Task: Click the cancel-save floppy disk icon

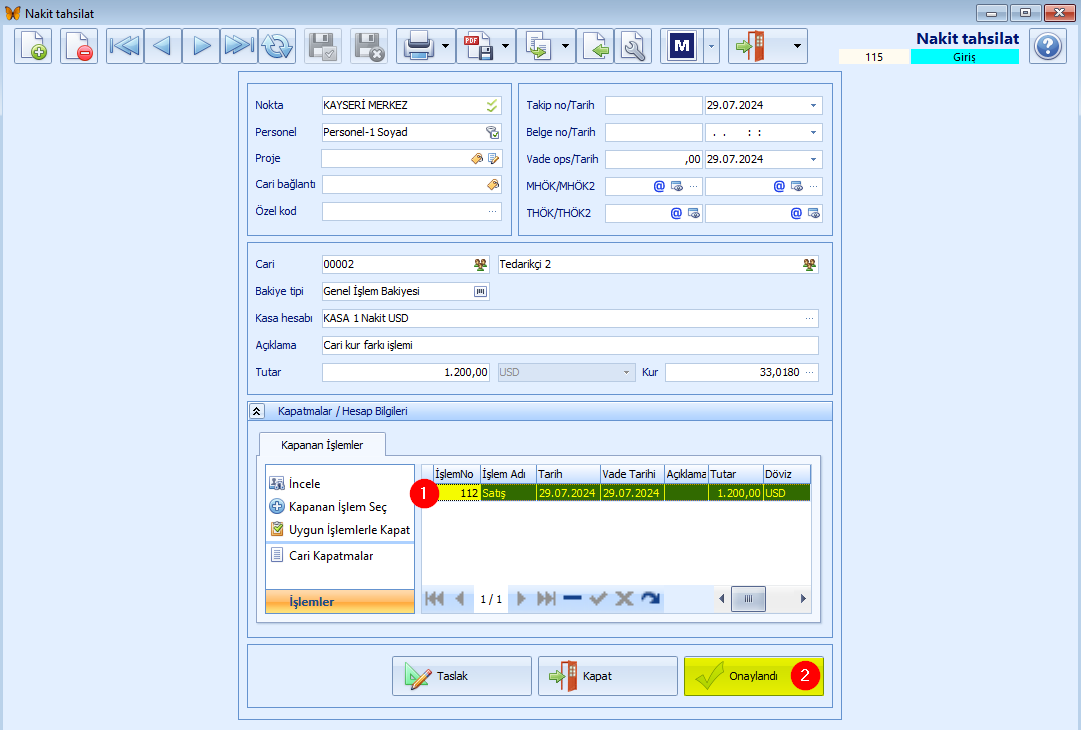Action: 369,46
